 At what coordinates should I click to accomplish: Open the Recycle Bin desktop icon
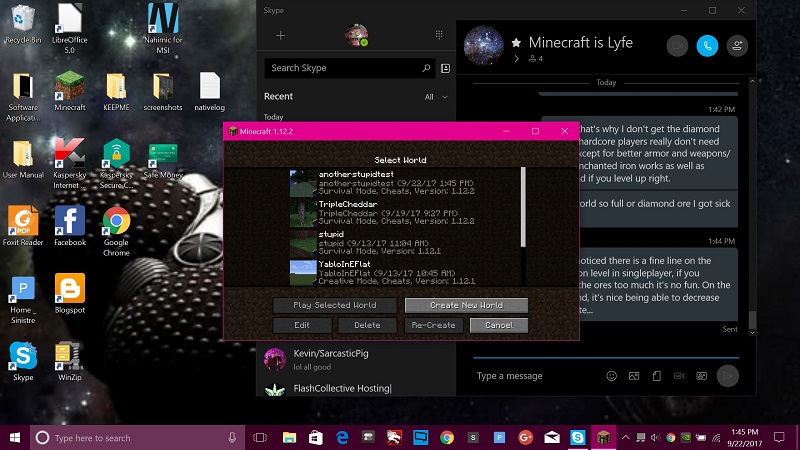pos(22,24)
